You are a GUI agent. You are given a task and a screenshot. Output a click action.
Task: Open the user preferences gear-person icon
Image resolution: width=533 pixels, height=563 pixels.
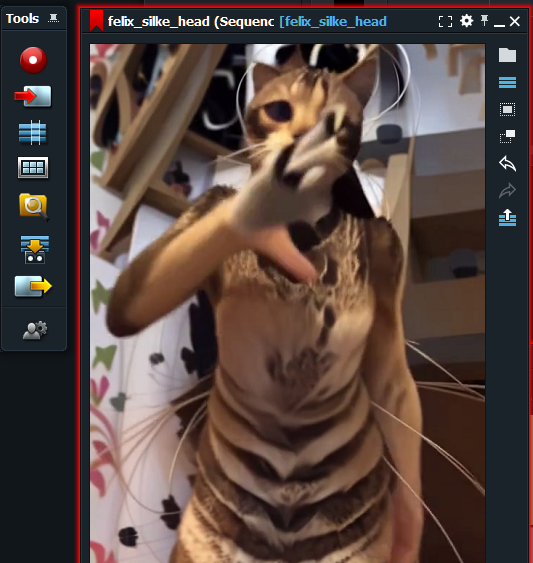[x=35, y=330]
